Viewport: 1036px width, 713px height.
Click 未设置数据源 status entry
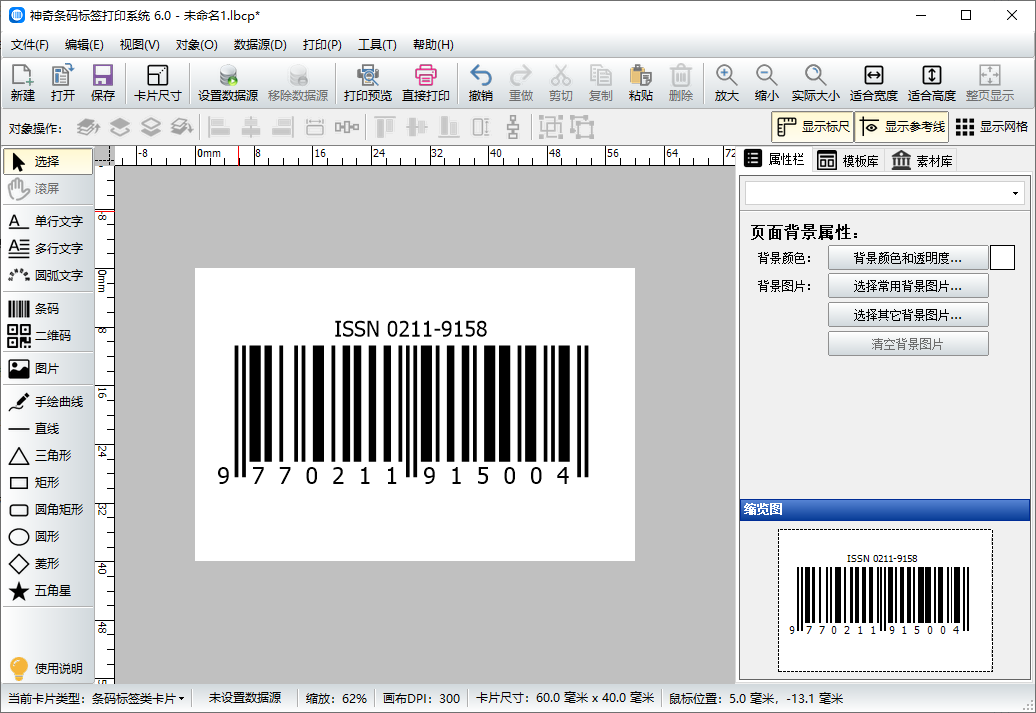pos(244,698)
